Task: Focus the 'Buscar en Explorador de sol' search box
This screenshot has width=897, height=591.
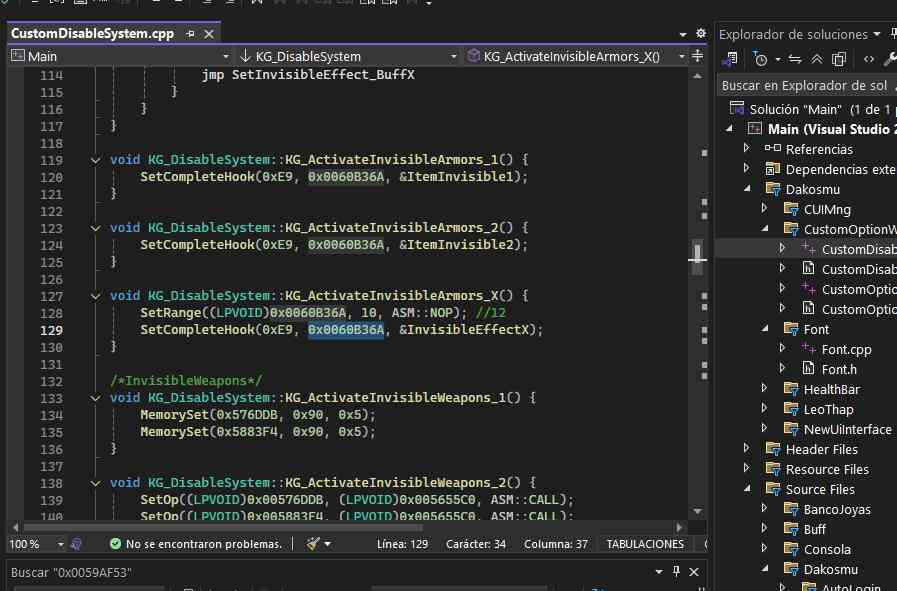Action: coord(806,86)
